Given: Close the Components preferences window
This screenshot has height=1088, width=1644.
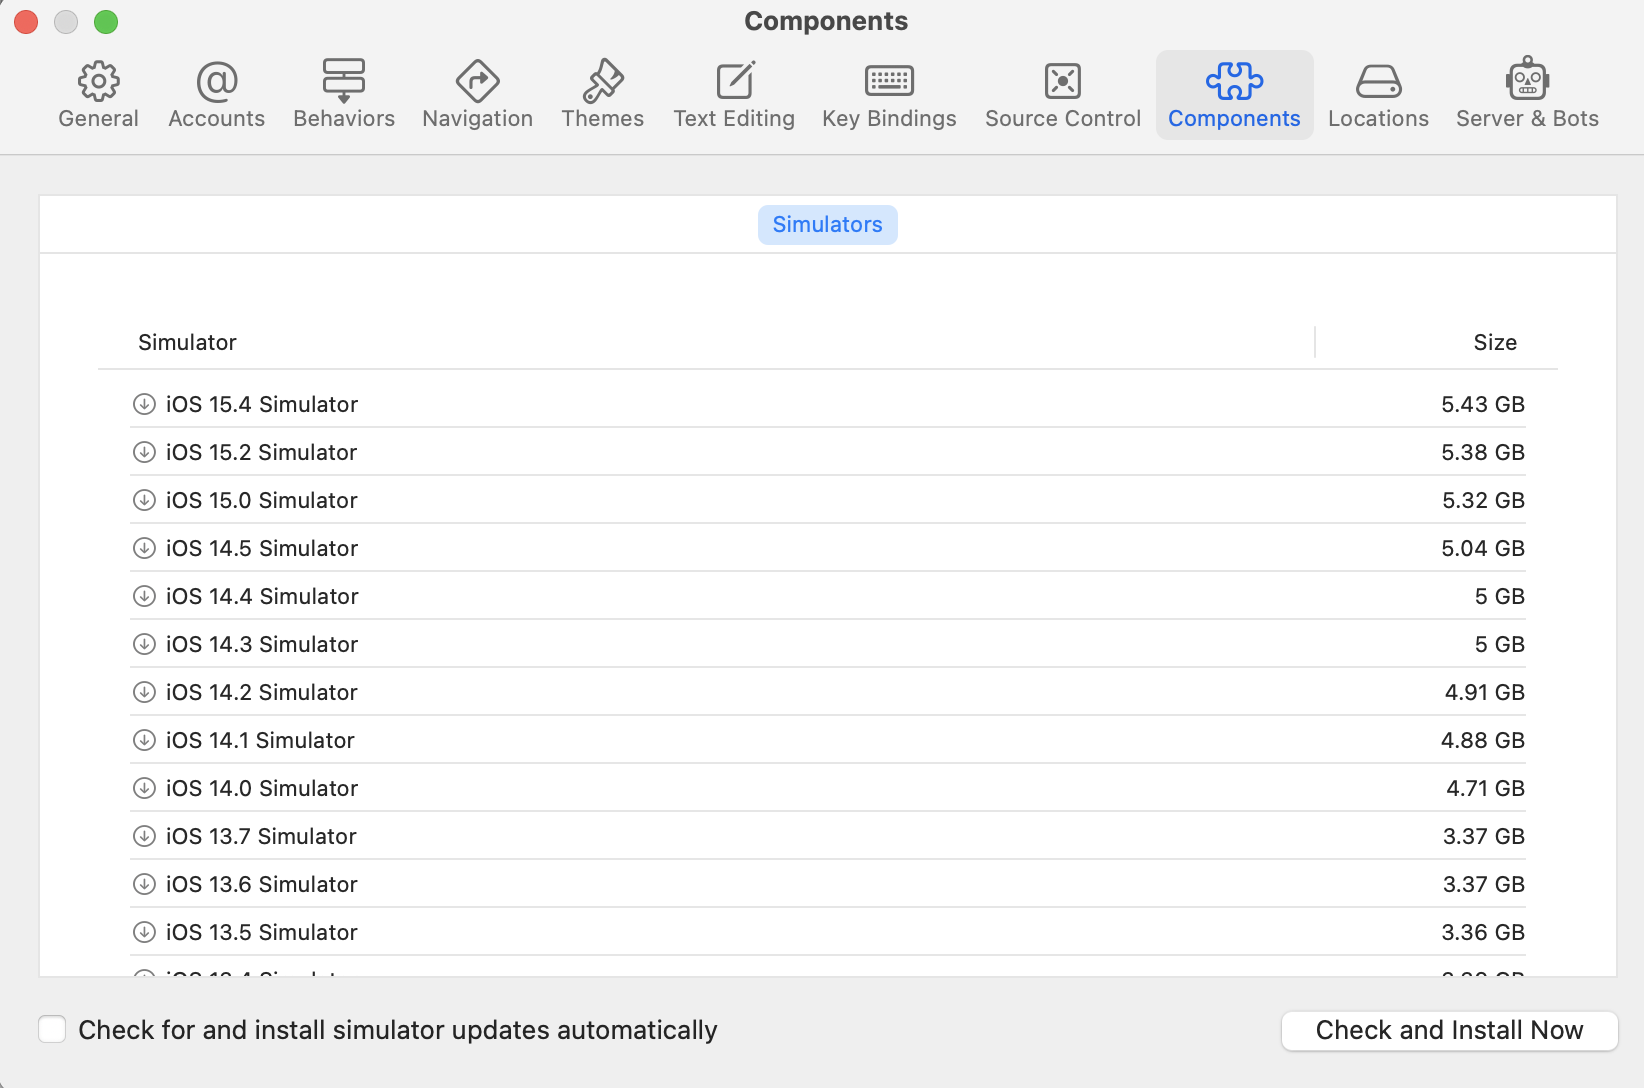Looking at the screenshot, I should coord(26,21).
